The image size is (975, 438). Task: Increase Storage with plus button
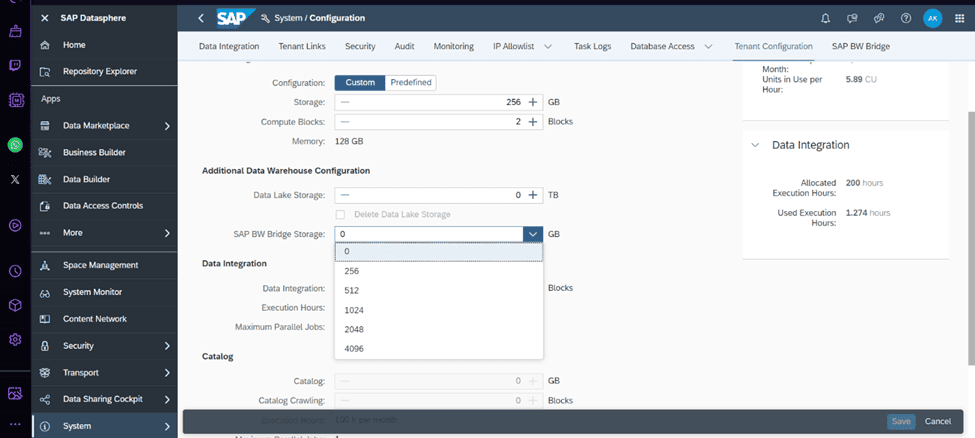pyautogui.click(x=532, y=102)
